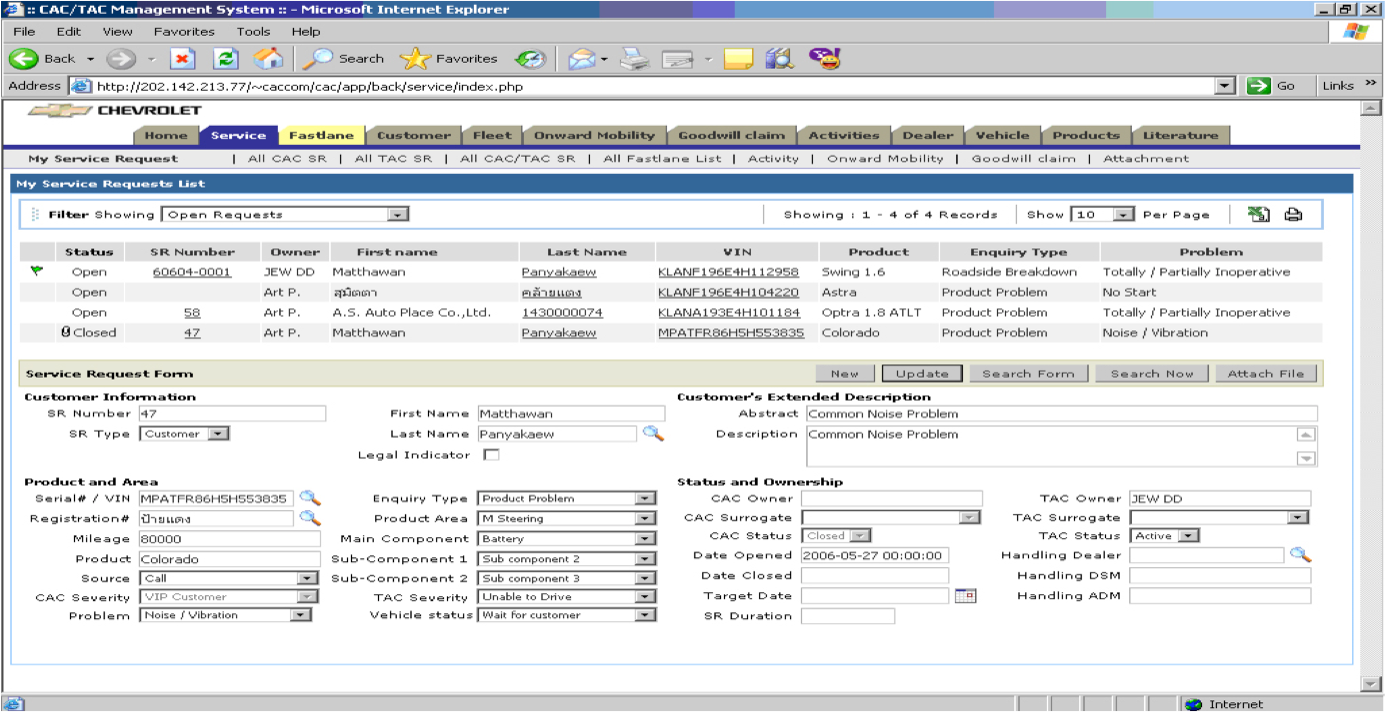This screenshot has width=1396, height=712.
Task: Launch the Yahoo Messenger smiley icon
Action: click(825, 58)
